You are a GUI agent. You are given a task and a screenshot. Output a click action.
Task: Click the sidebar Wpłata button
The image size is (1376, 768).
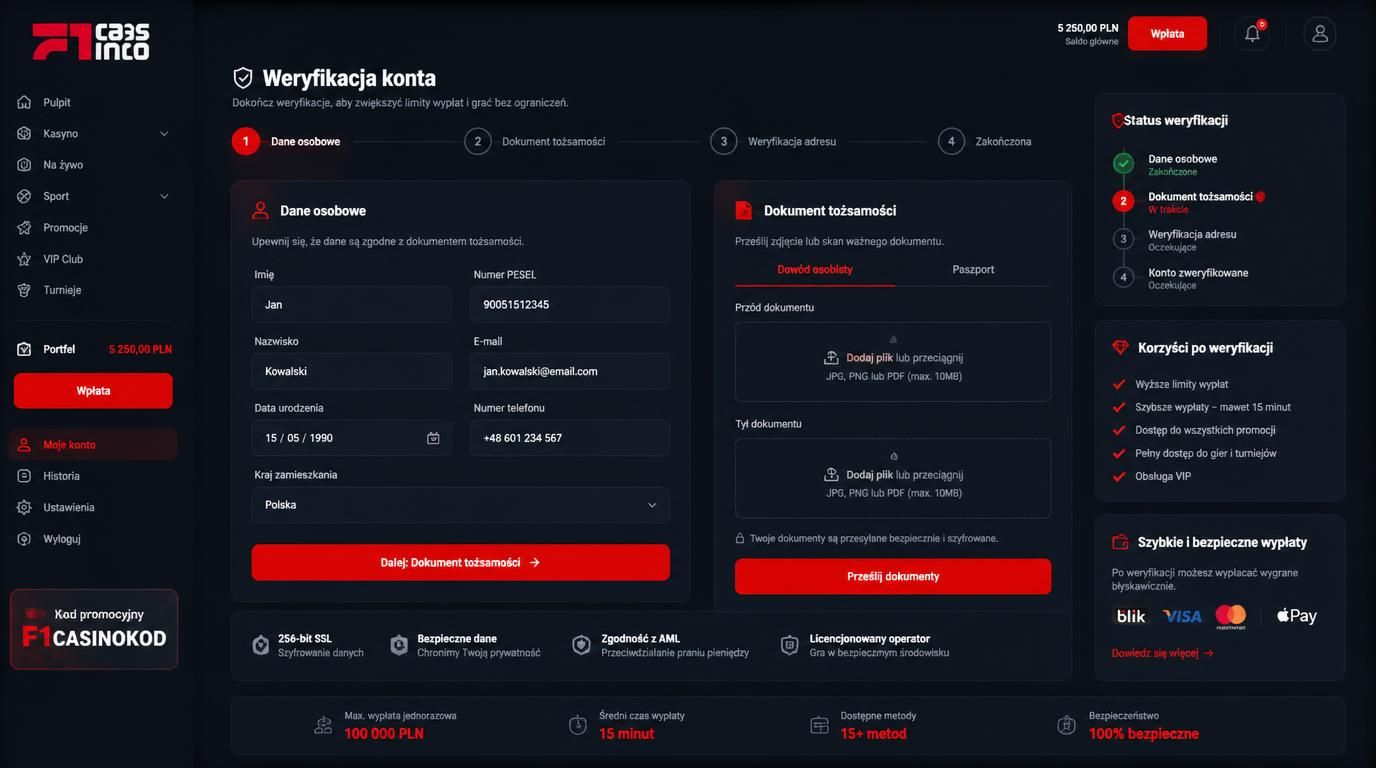93,391
